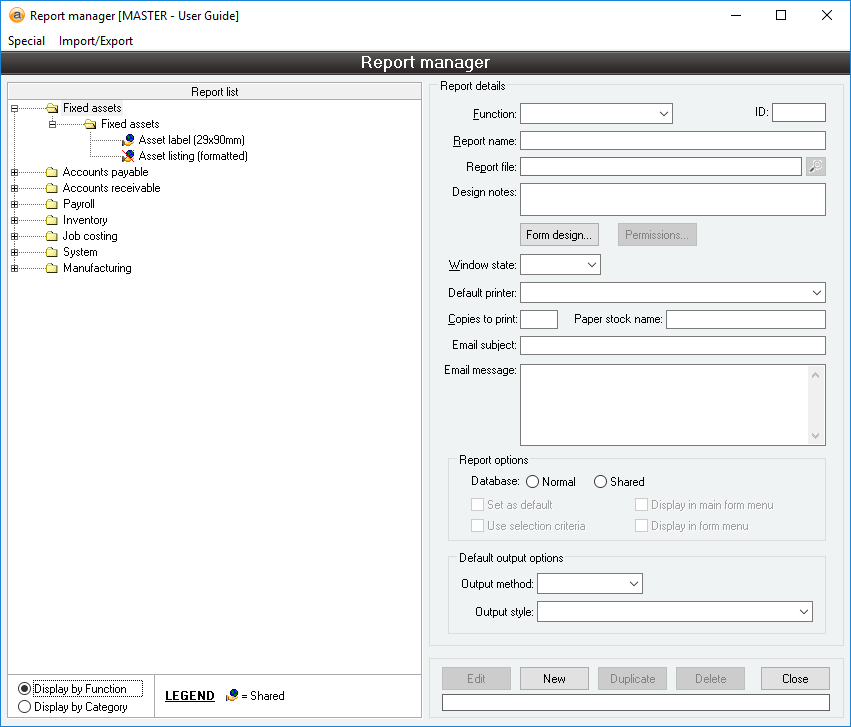Click the Form design... button
The image size is (851, 727).
point(560,235)
